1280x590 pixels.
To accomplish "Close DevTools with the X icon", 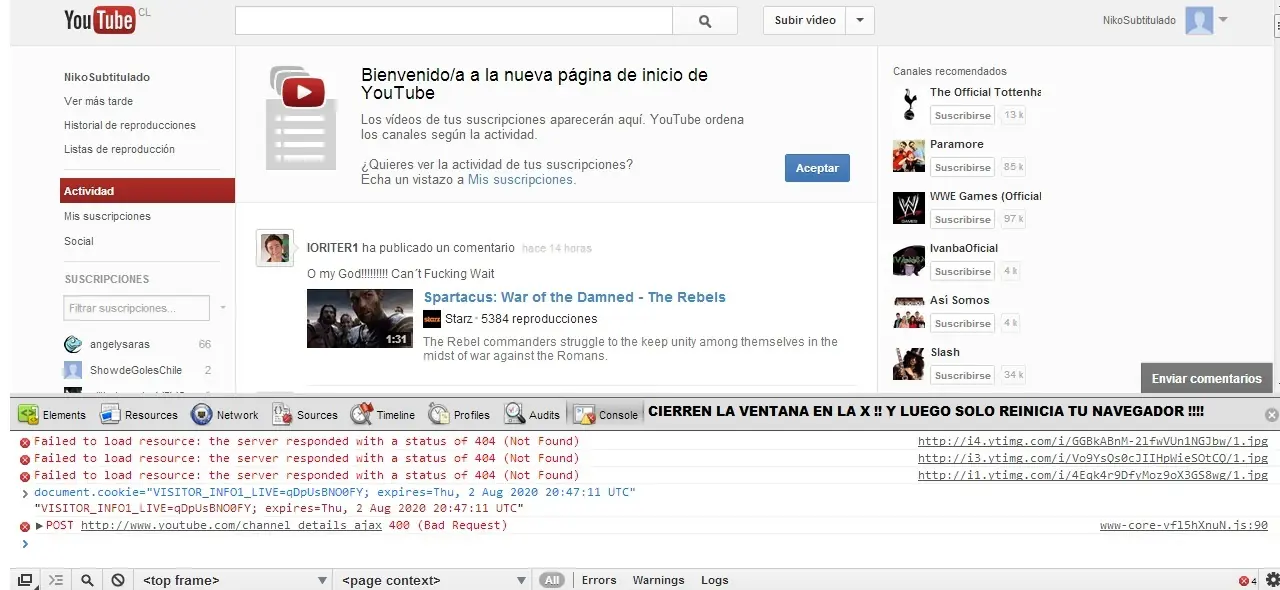I will (1272, 414).
